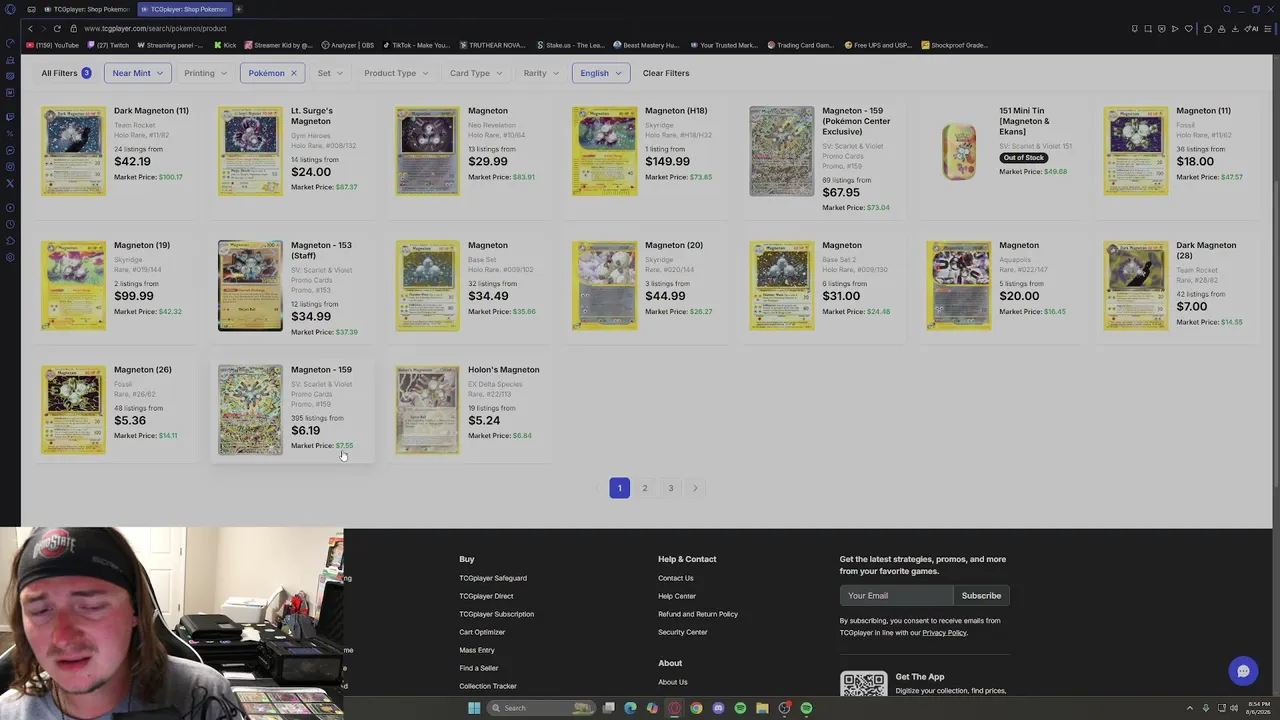
Task: Open the browser extensions icon
Action: pyautogui.click(x=1208, y=29)
